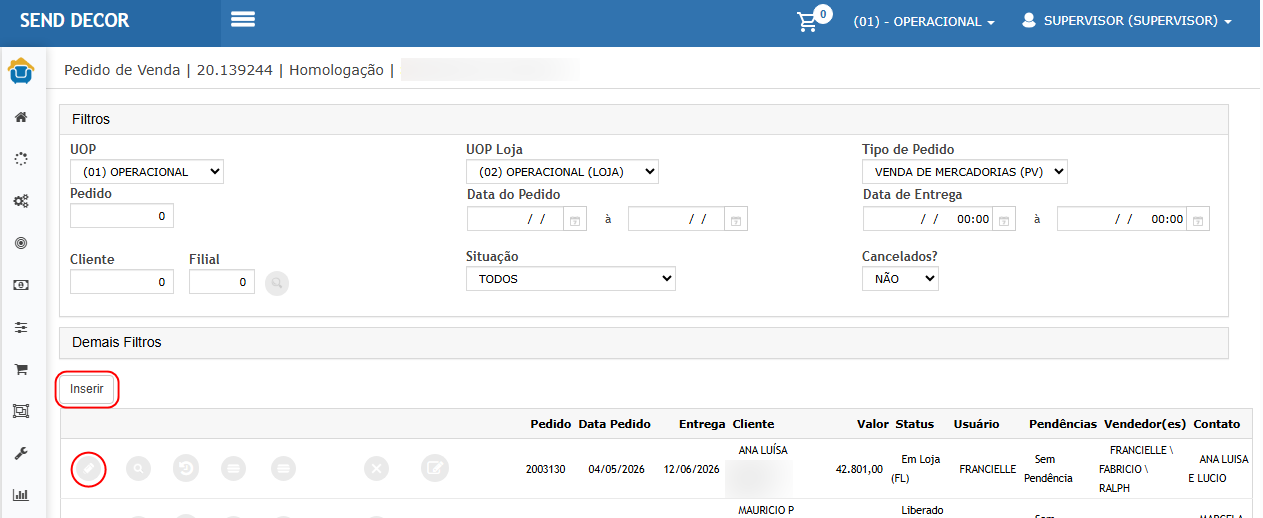Click the magnifier search icon beside Filial

coord(277,283)
